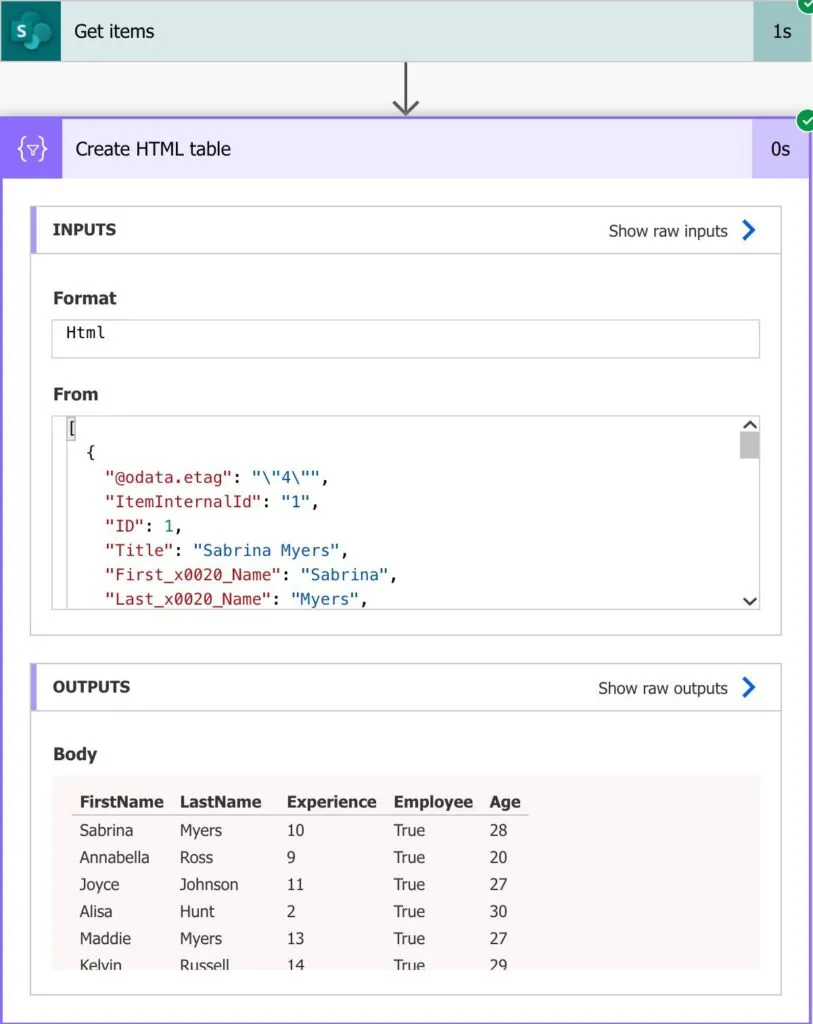Image resolution: width=813 pixels, height=1024 pixels.
Task: Click the blue chevron beside Show raw inputs
Action: coord(749,231)
